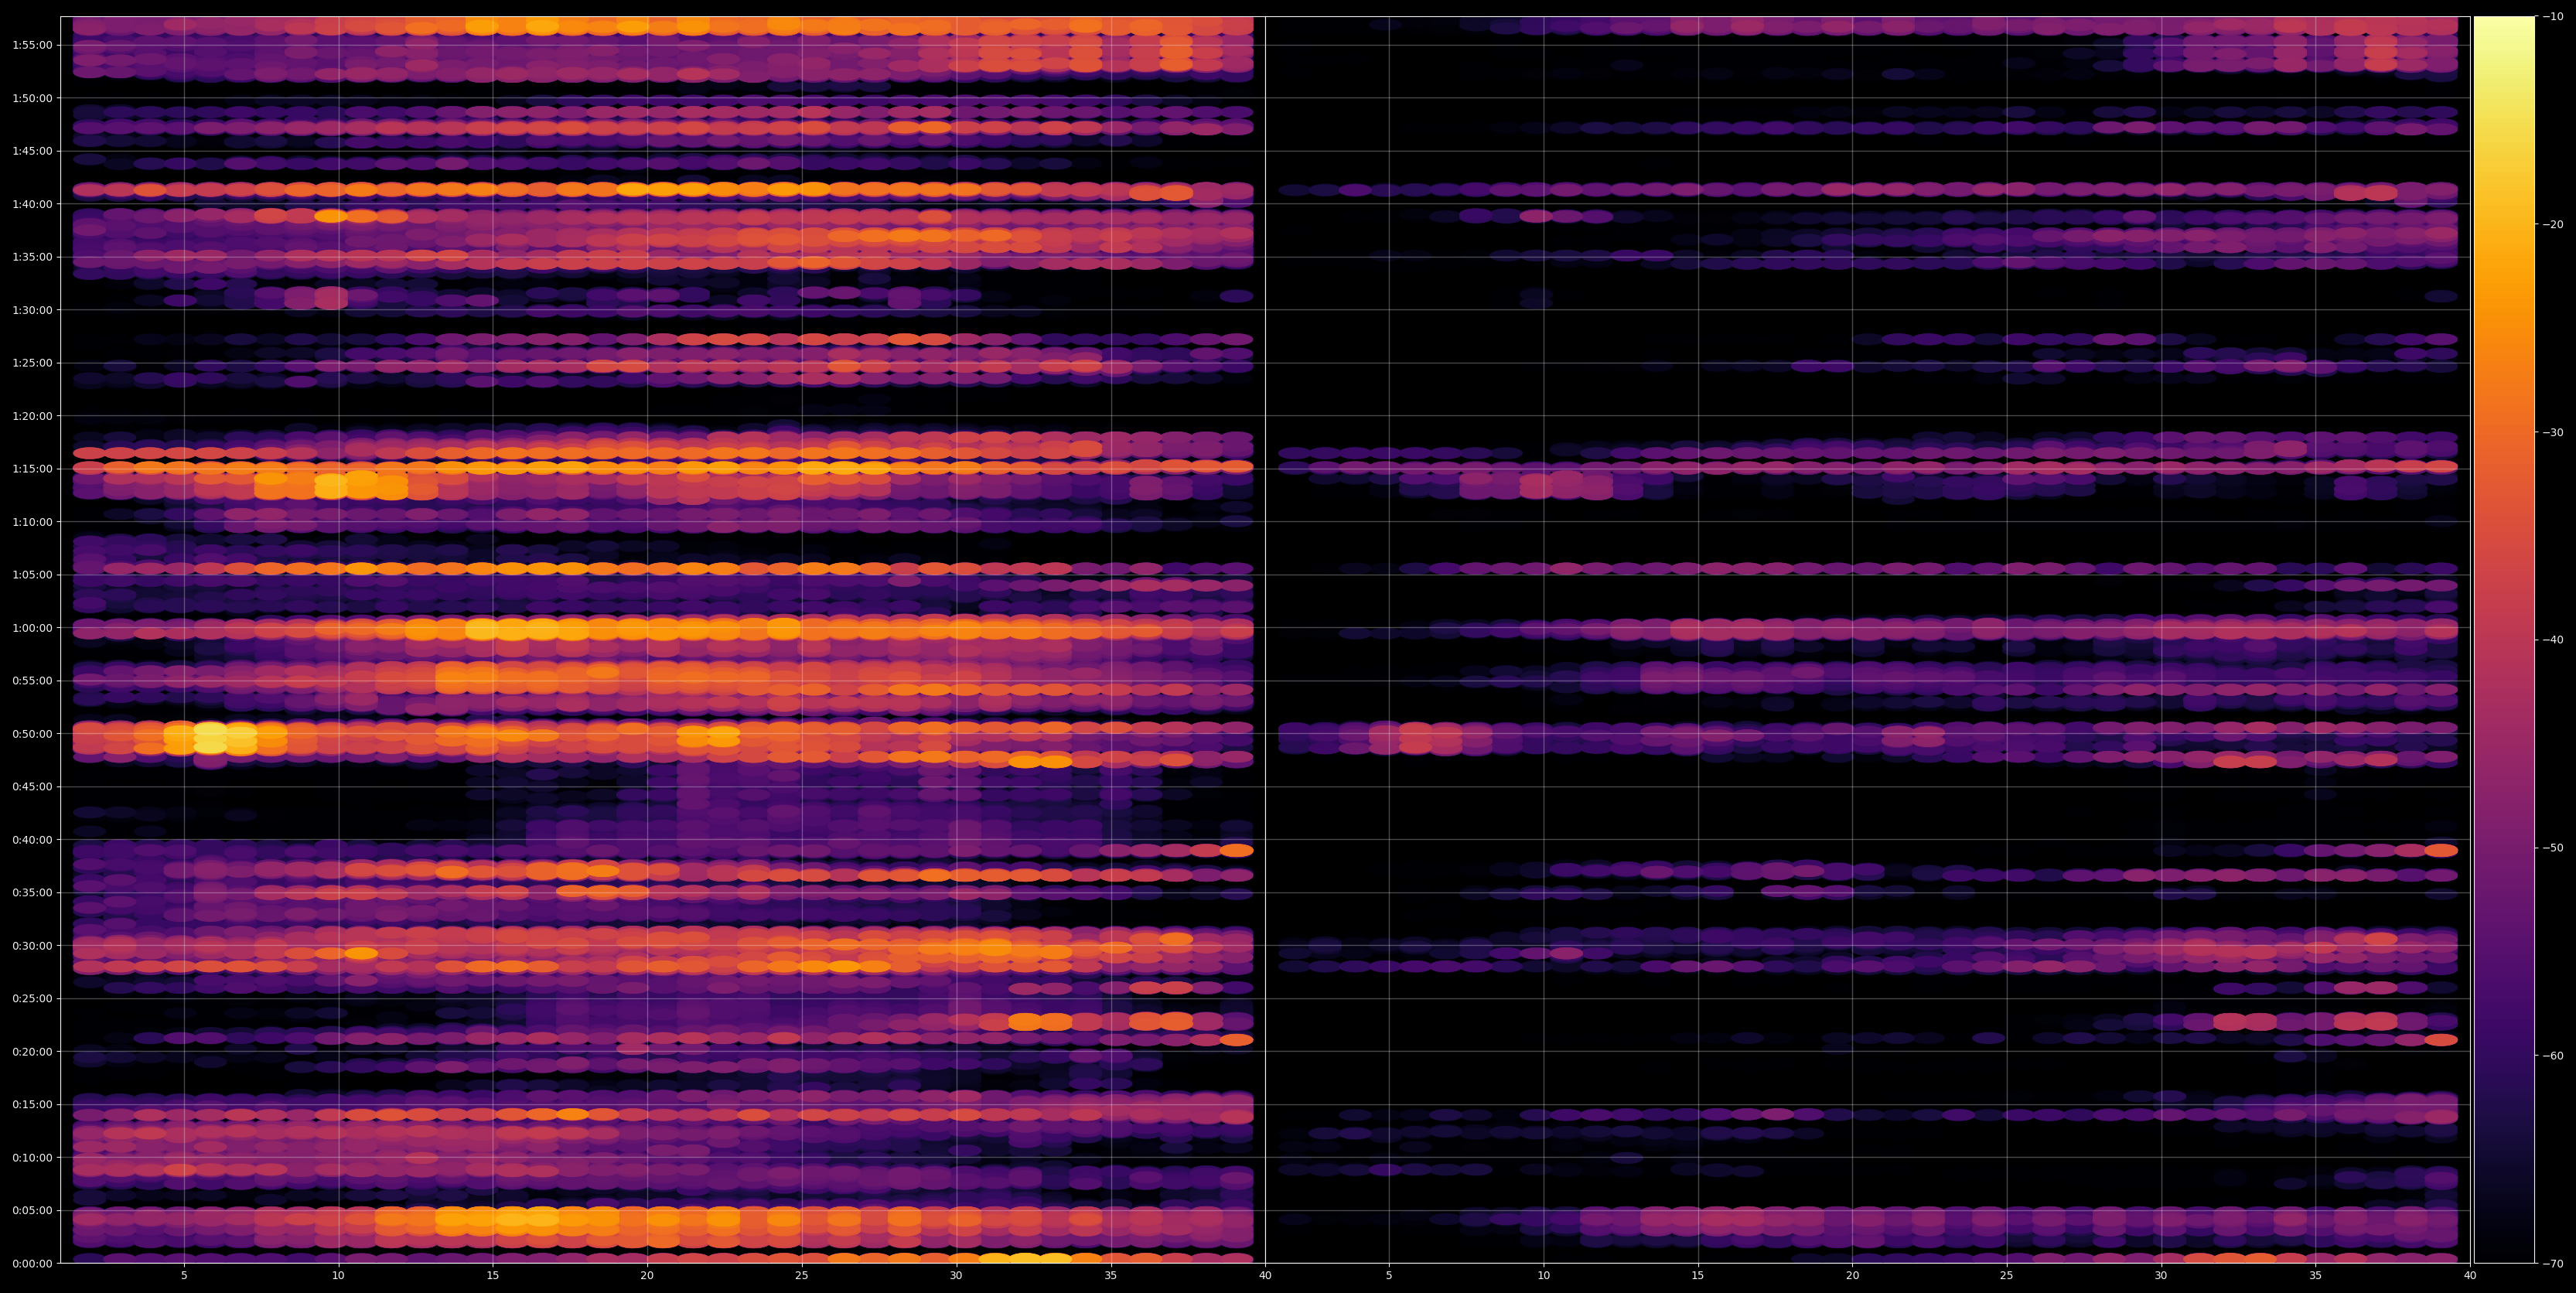This screenshot has height=1293, width=2576.
Task: Click the 1:55:00 time axis label
Action: 32,44
